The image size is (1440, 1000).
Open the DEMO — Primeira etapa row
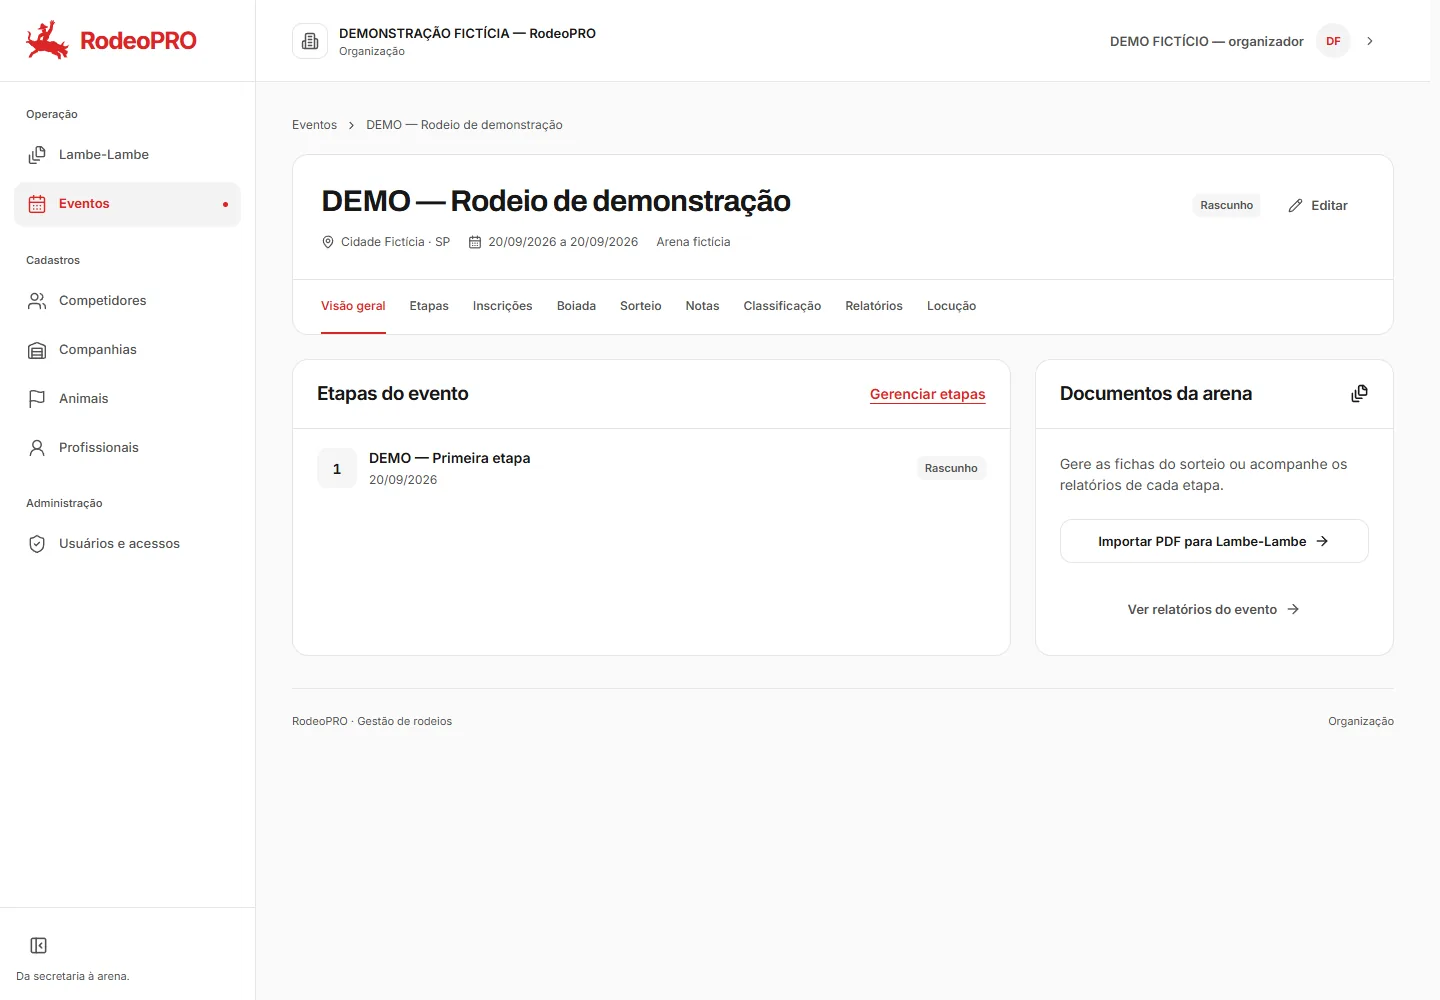[x=651, y=468]
